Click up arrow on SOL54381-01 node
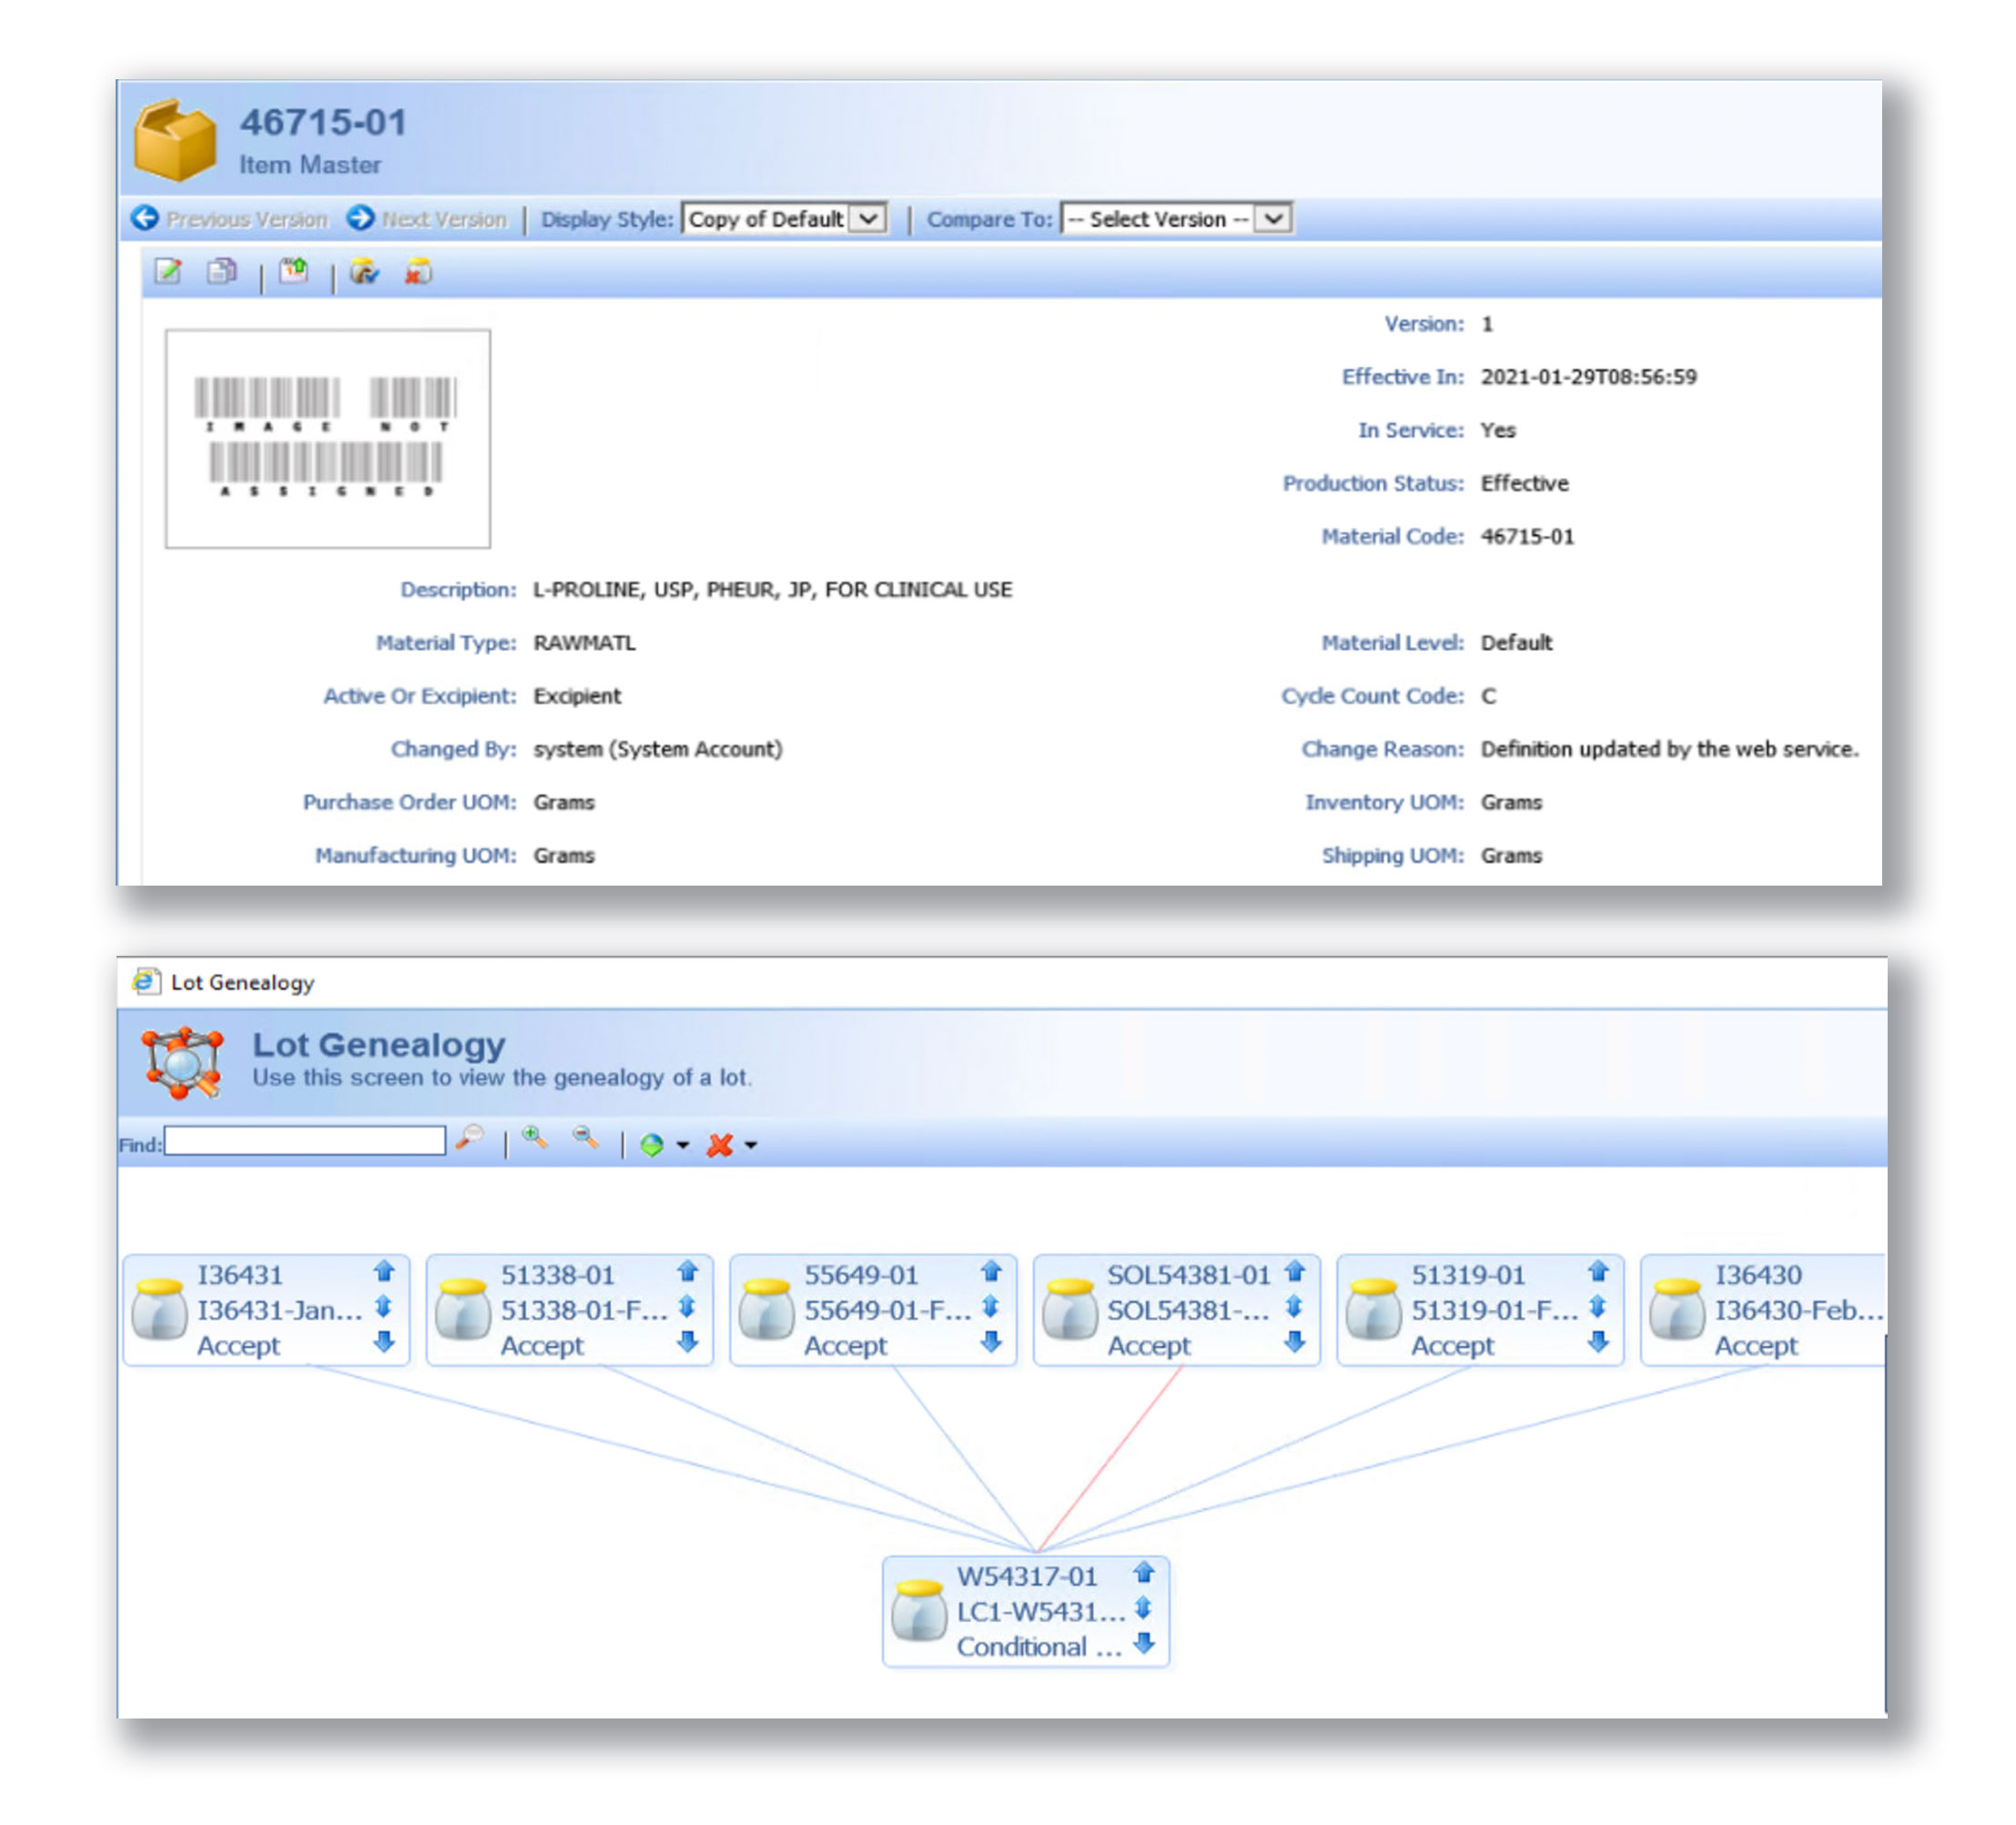This screenshot has width=2016, height=1825. click(1295, 1271)
